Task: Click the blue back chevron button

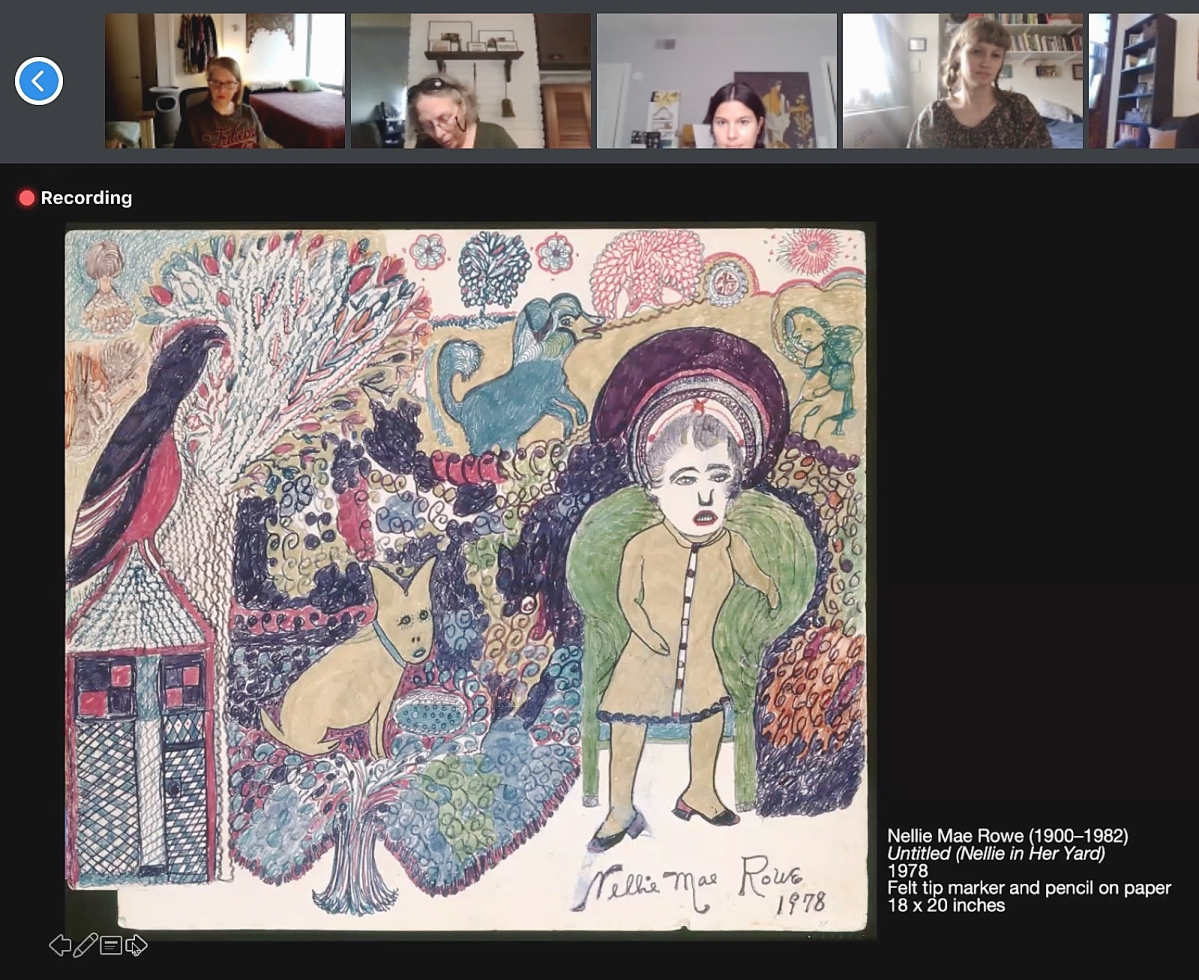Action: pyautogui.click(x=38, y=80)
